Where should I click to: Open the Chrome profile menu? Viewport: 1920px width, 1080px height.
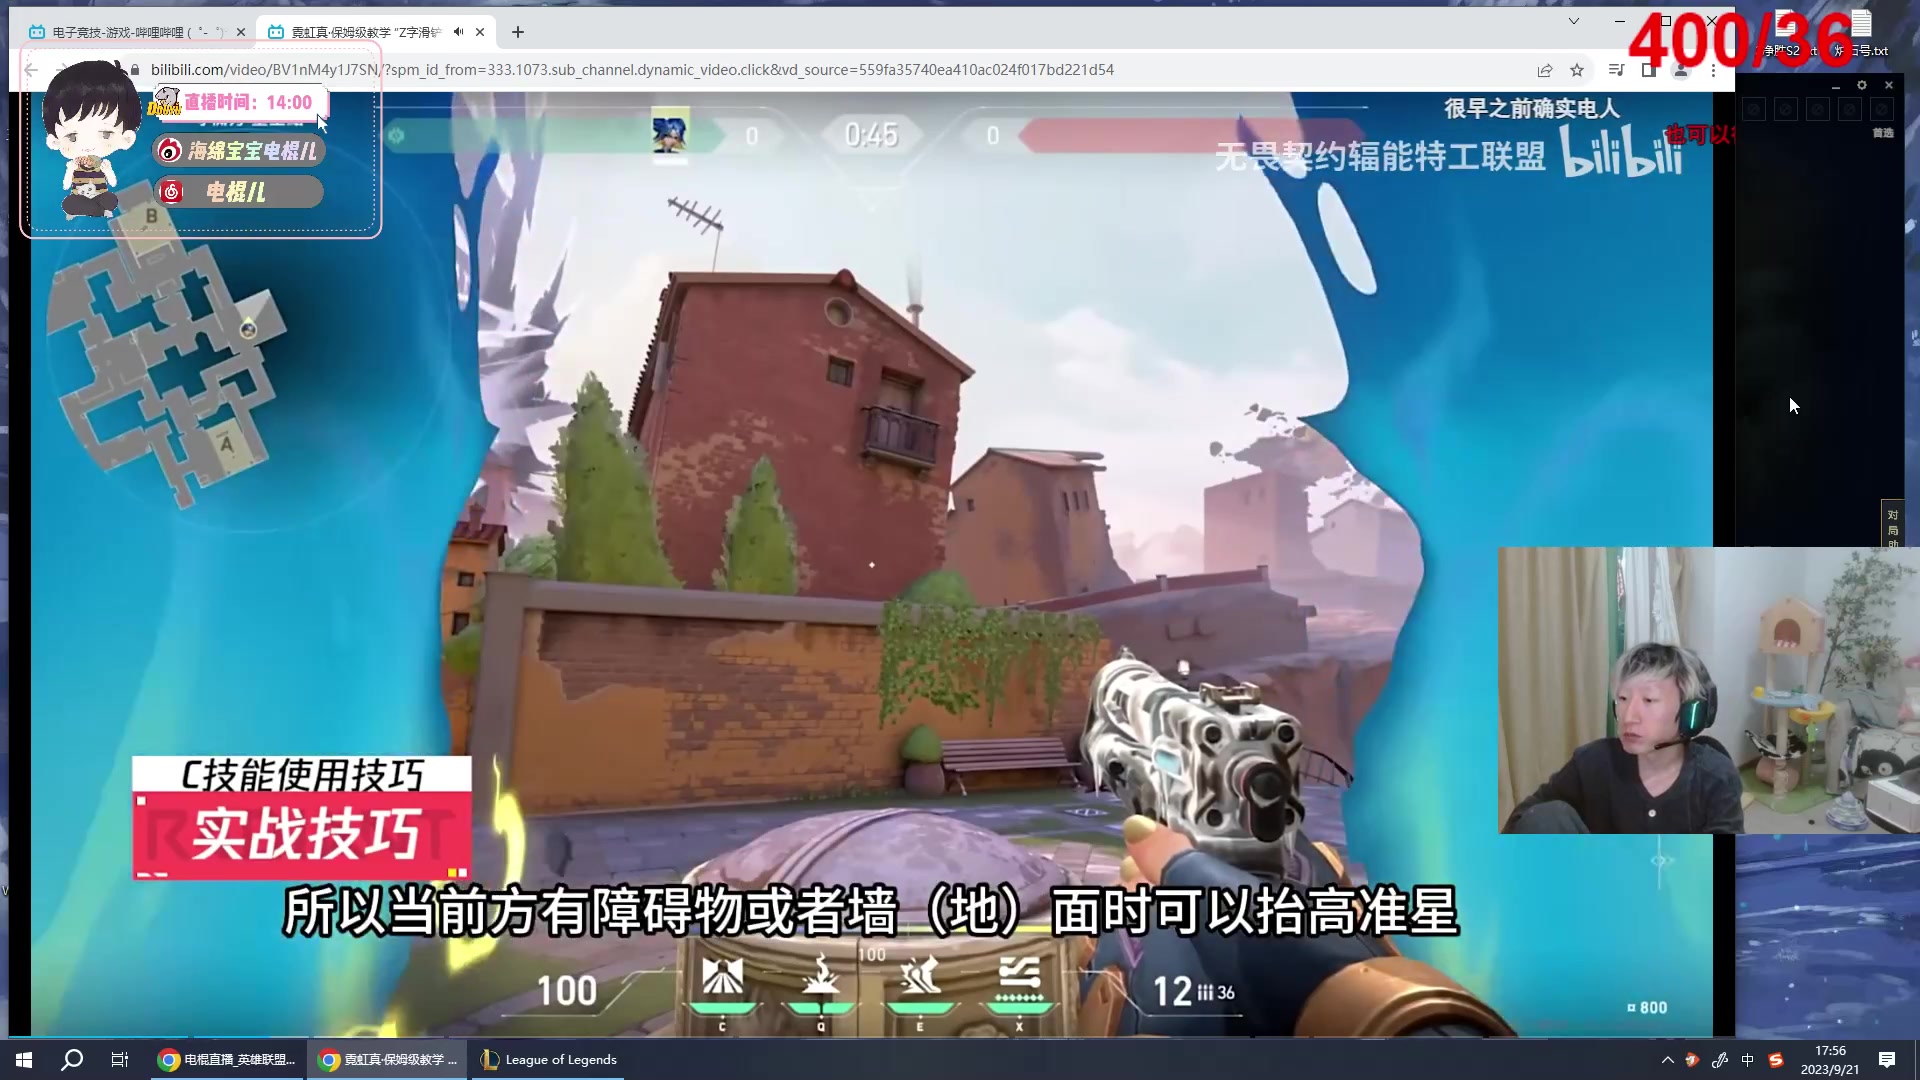[x=1681, y=70]
